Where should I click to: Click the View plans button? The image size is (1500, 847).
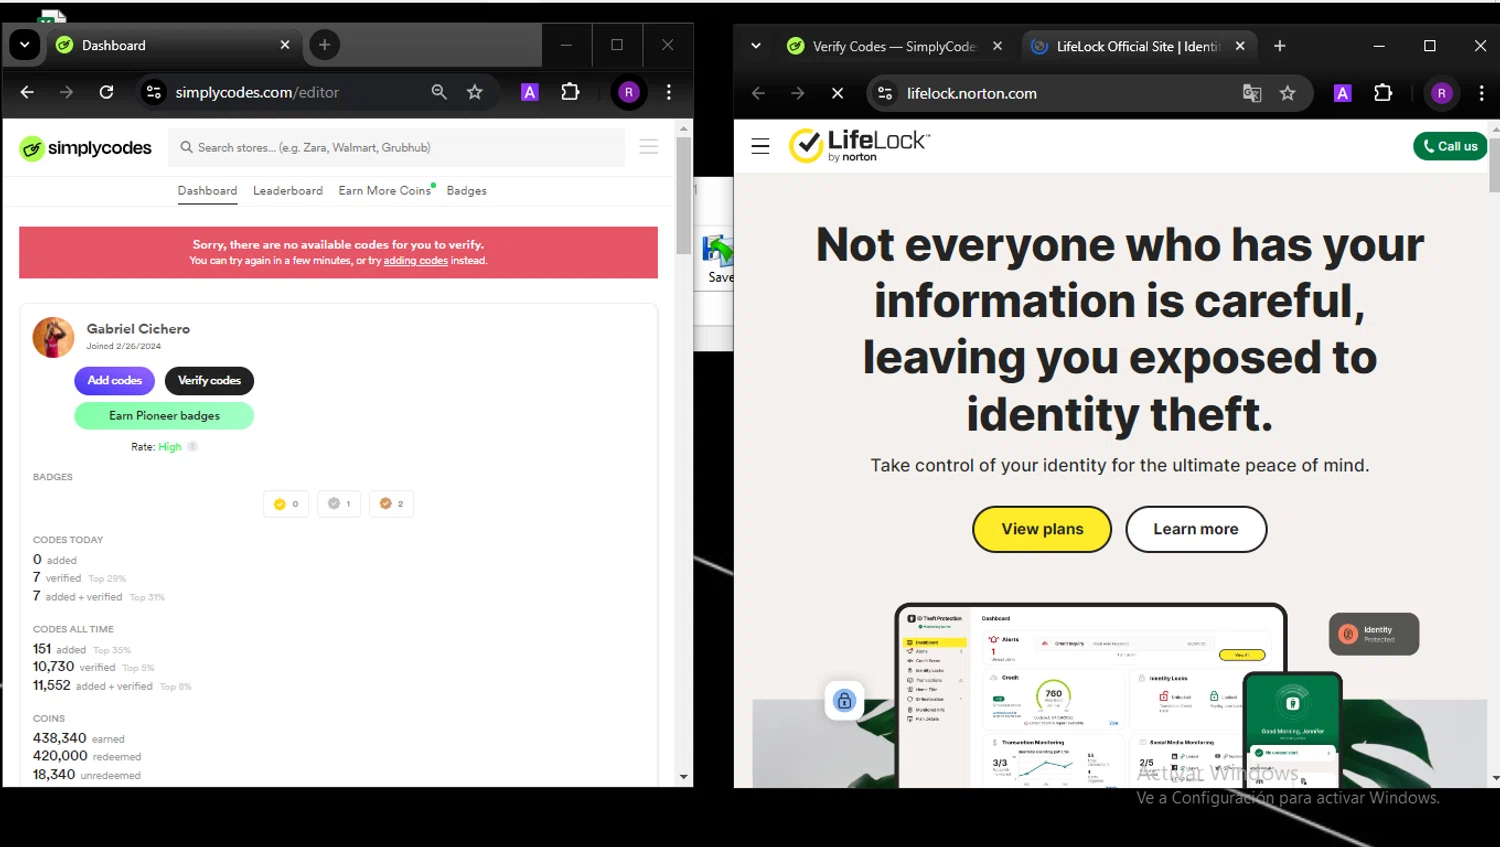(x=1041, y=529)
